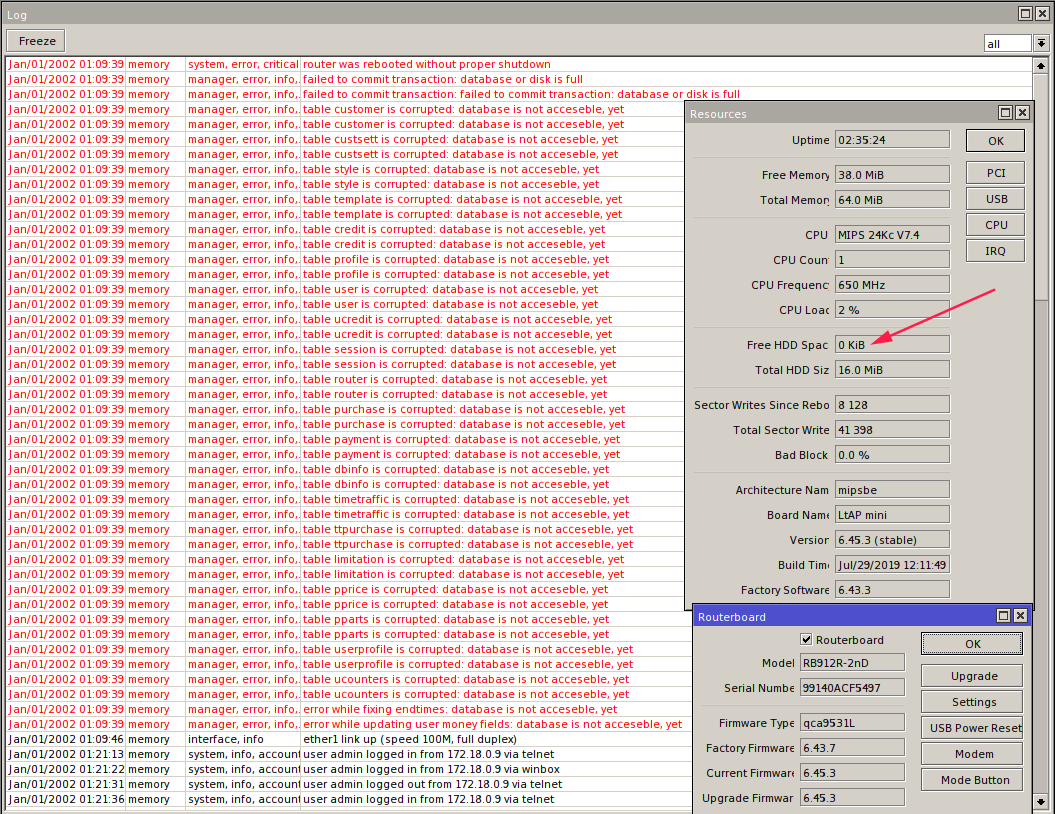
Task: Click the Modem button in Routerboard window
Action: tap(972, 754)
